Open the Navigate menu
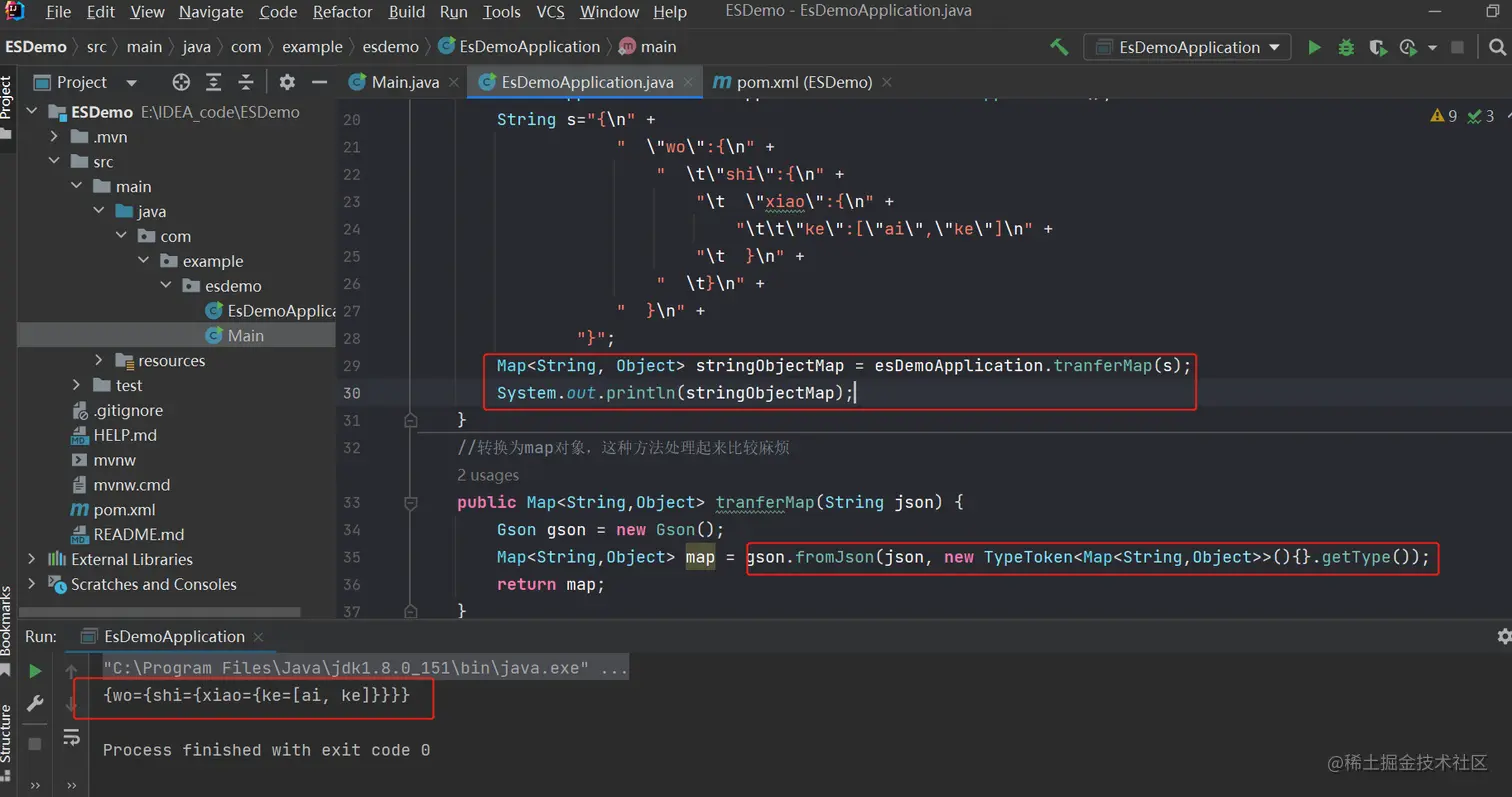 tap(211, 12)
